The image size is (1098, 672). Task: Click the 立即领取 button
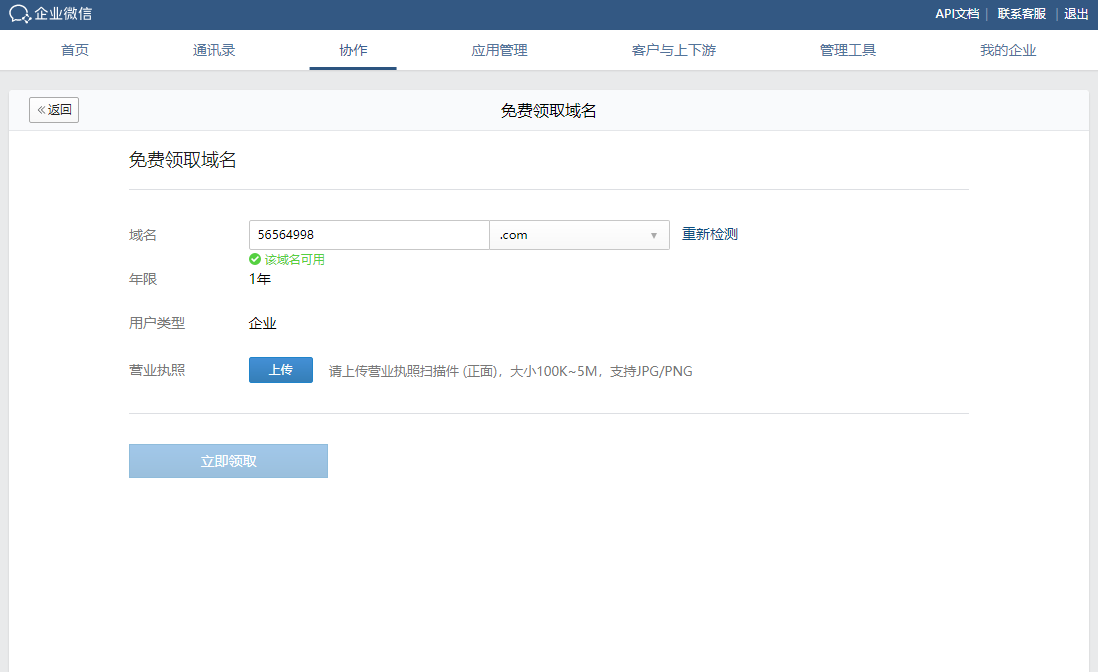[228, 461]
